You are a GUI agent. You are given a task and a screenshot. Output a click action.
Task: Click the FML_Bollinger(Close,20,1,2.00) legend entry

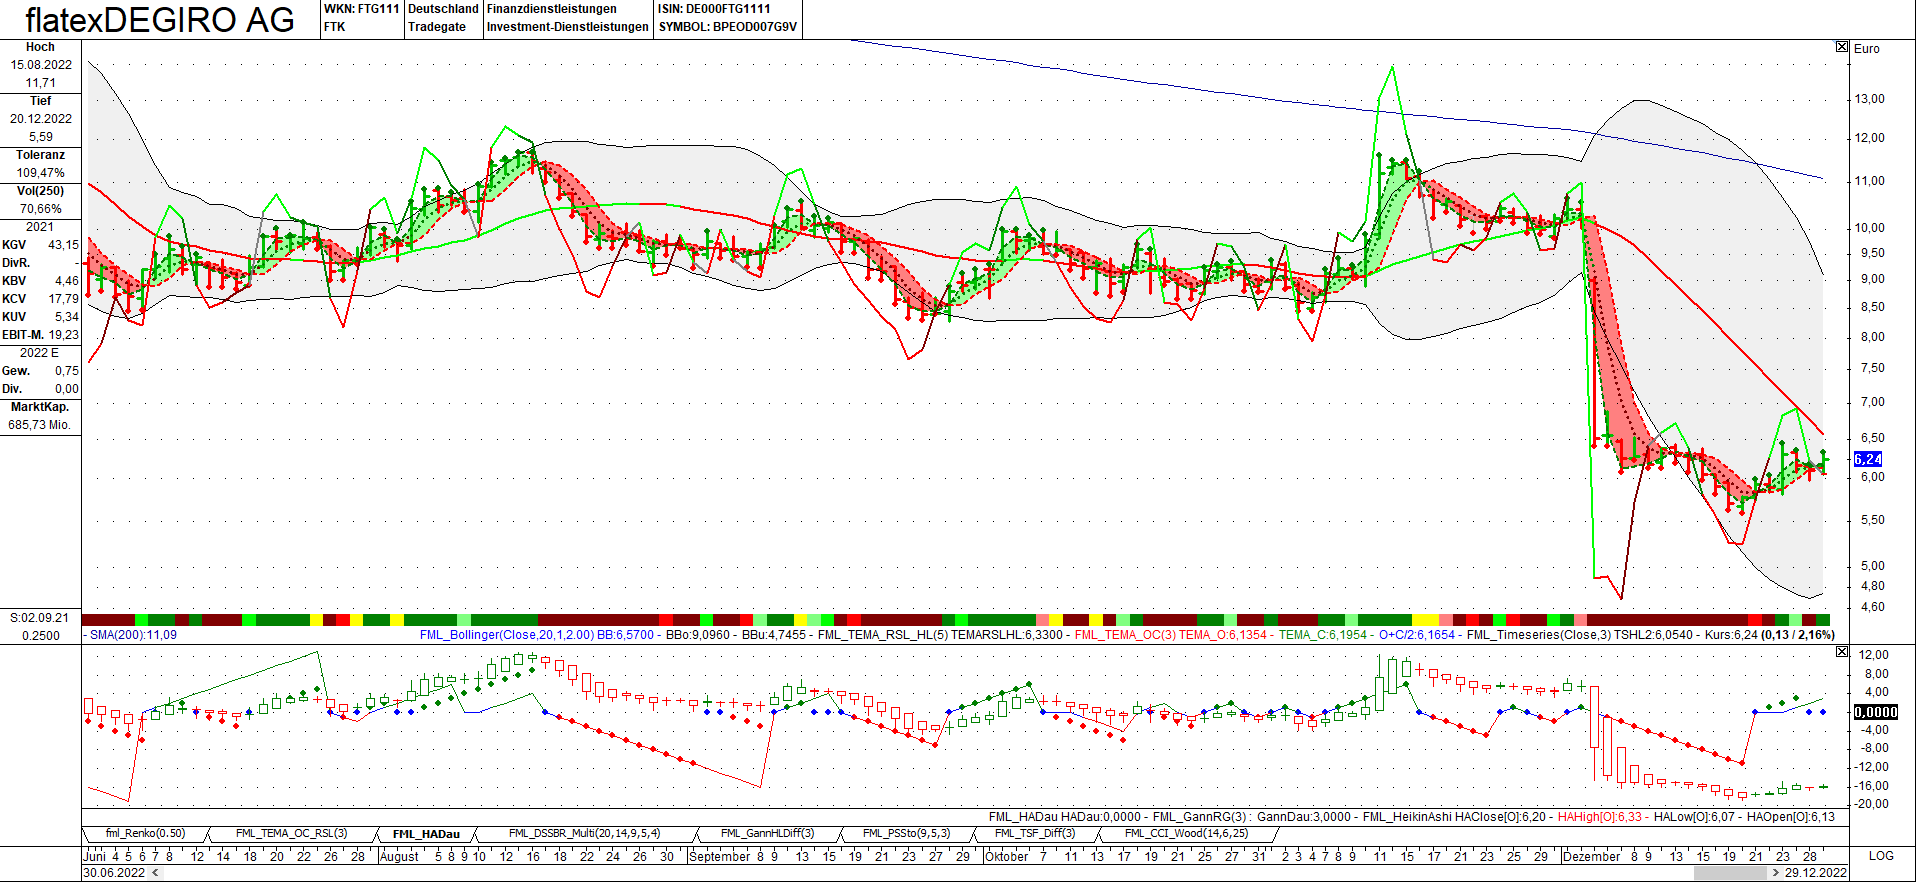point(507,635)
